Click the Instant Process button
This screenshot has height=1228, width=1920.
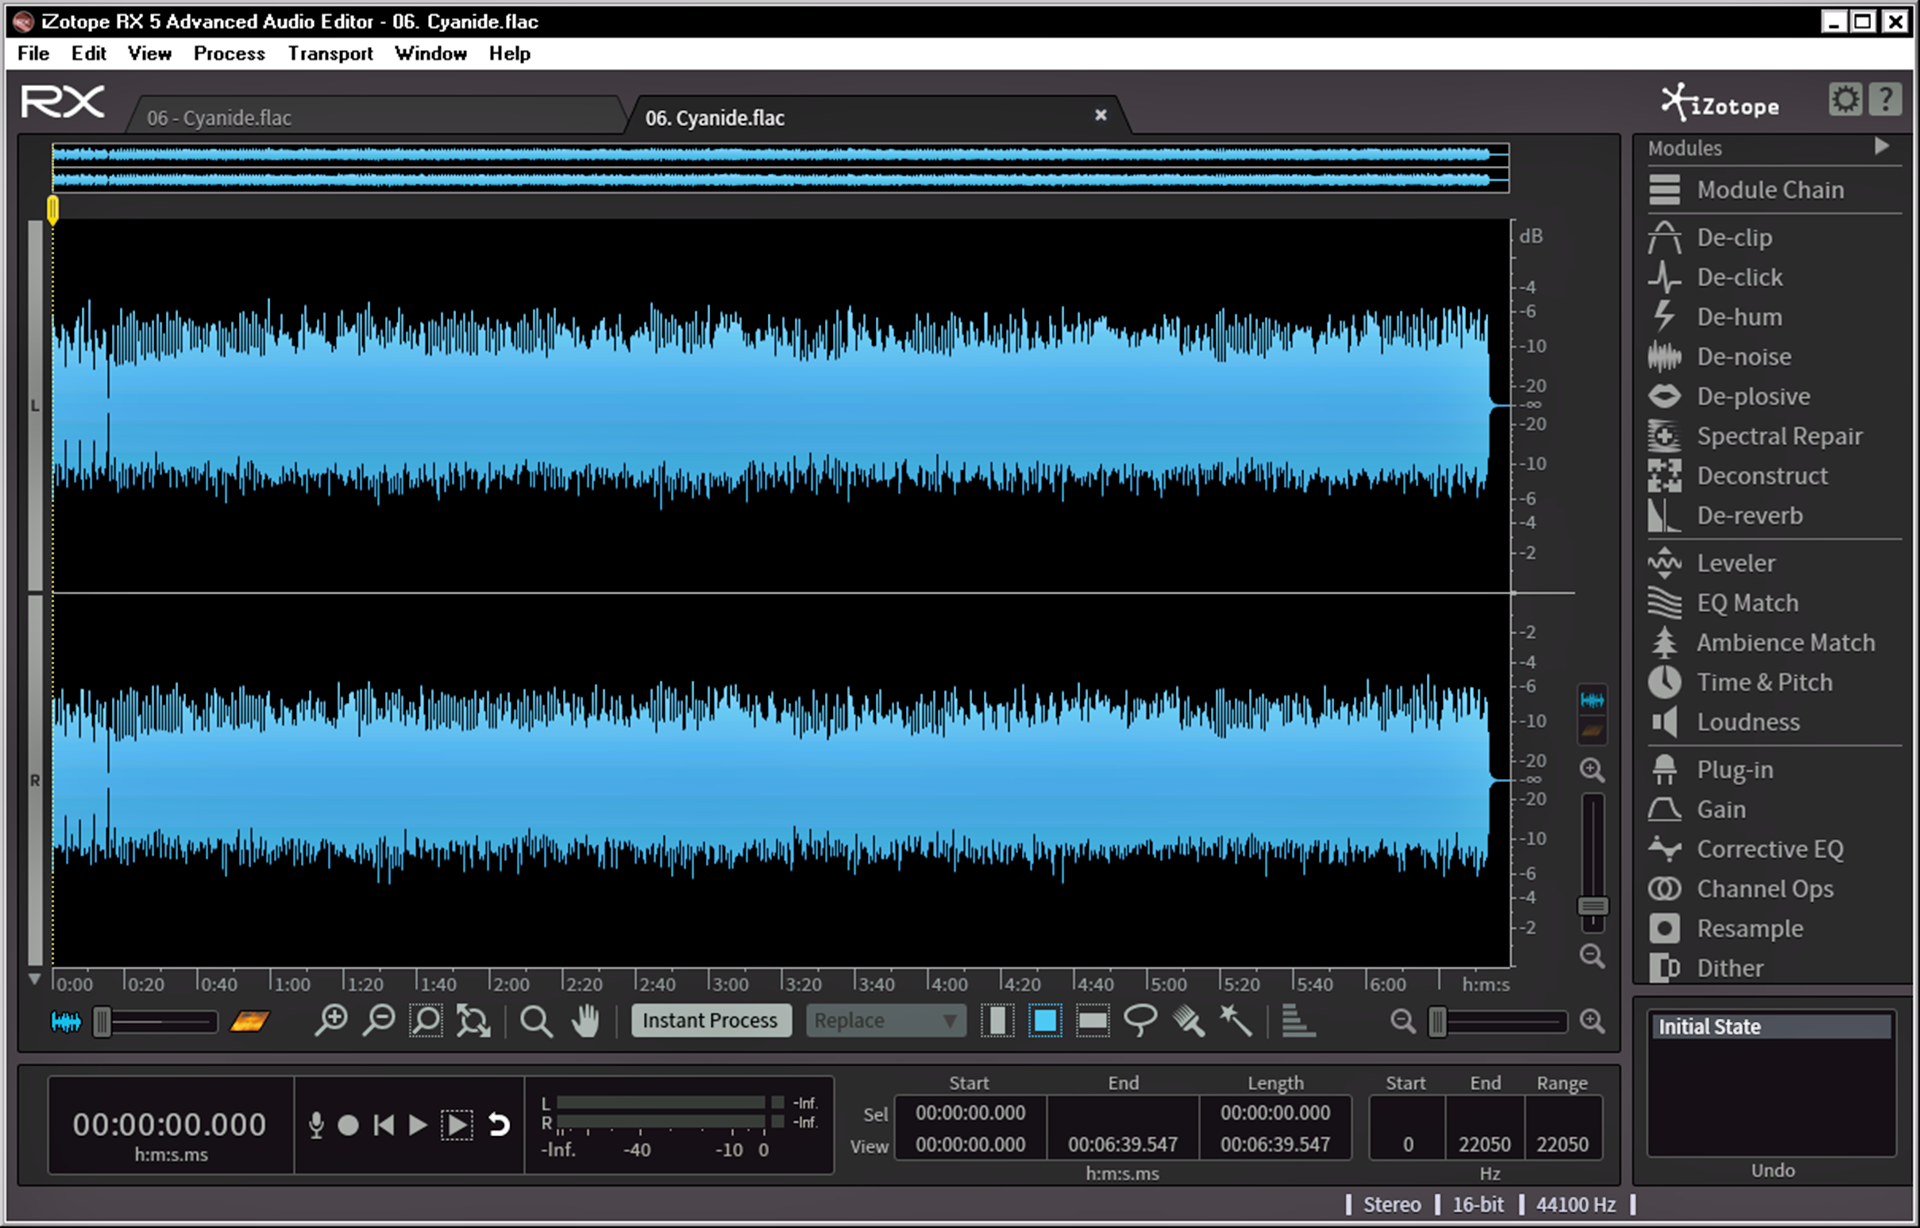[710, 1021]
